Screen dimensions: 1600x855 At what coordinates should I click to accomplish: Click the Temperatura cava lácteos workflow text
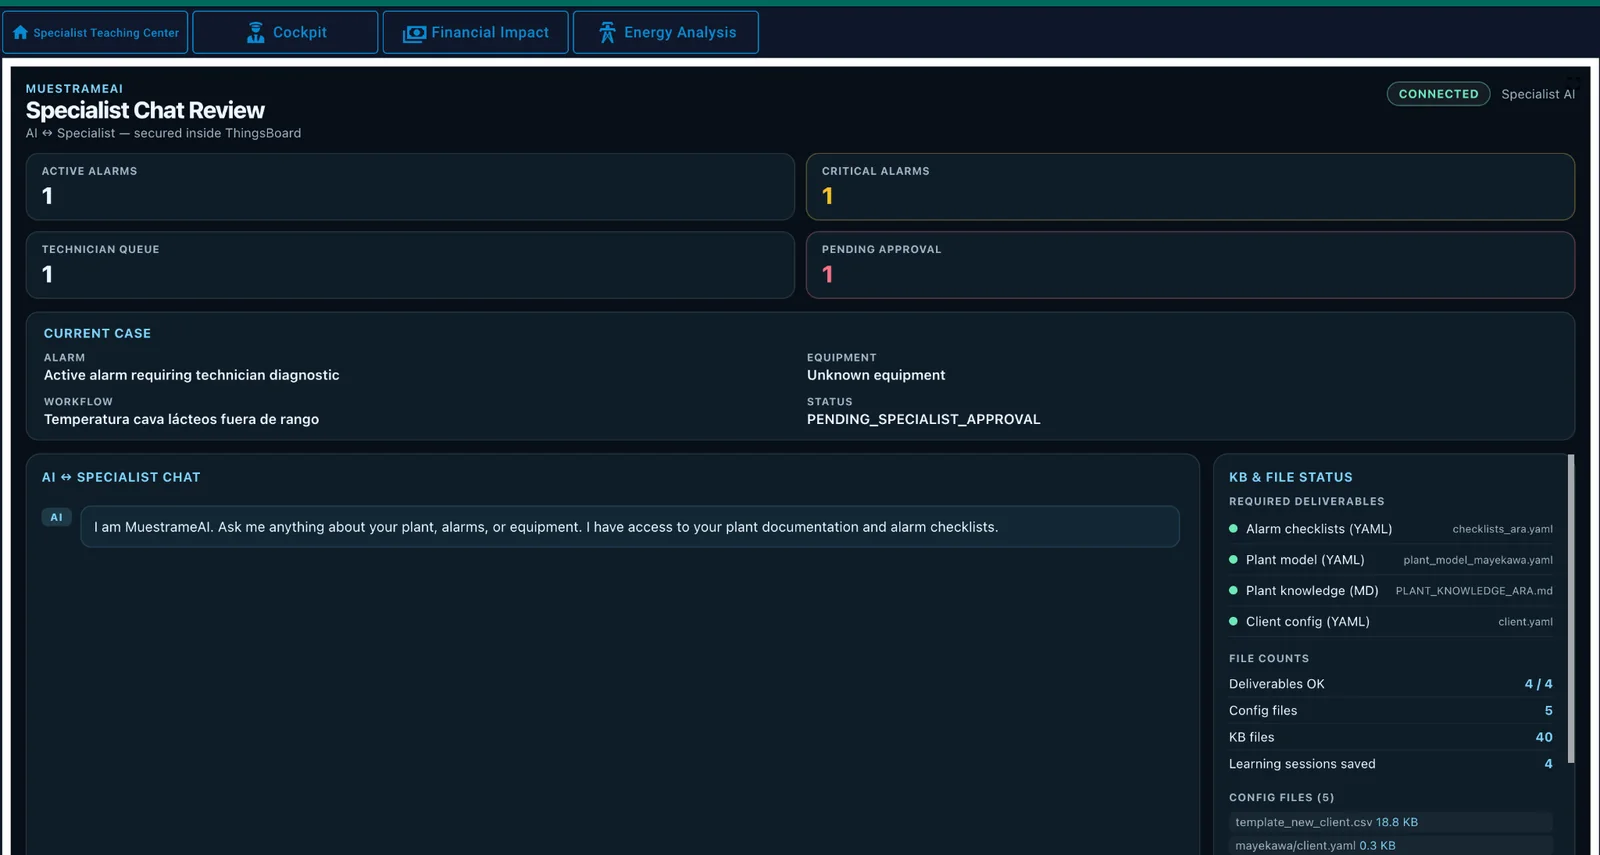click(181, 420)
